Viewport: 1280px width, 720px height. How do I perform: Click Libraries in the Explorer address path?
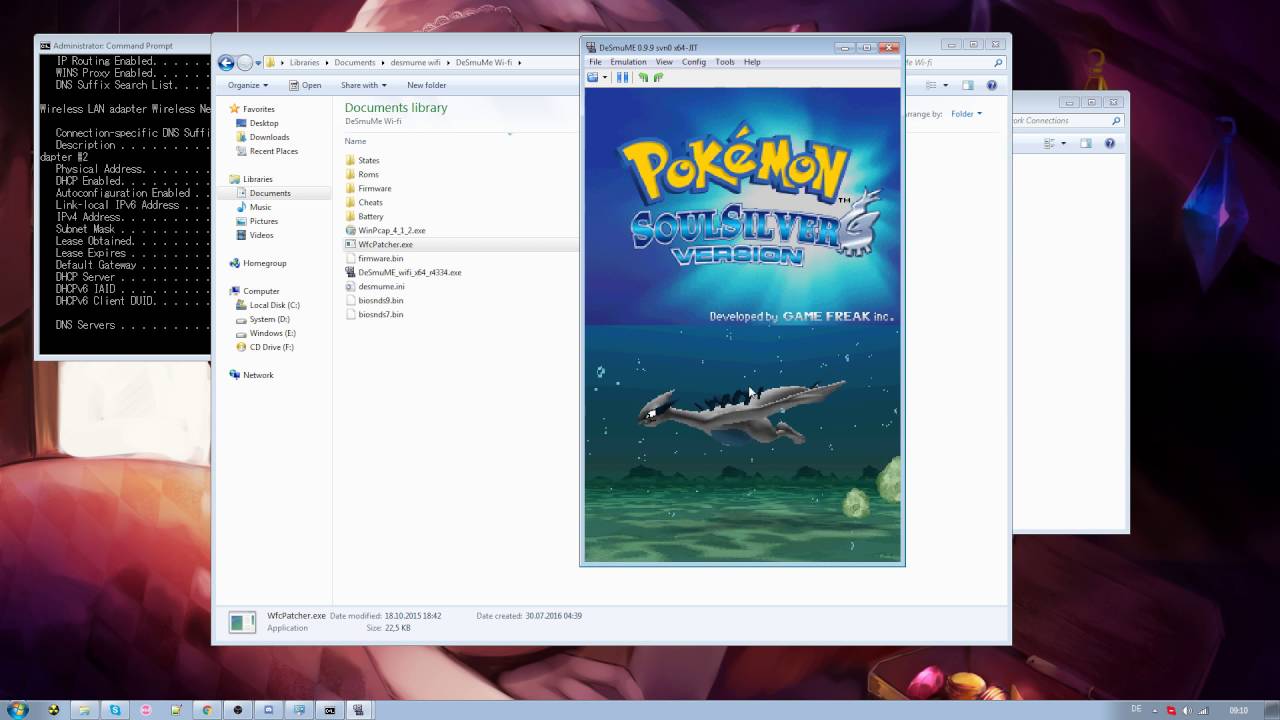pyautogui.click(x=304, y=63)
